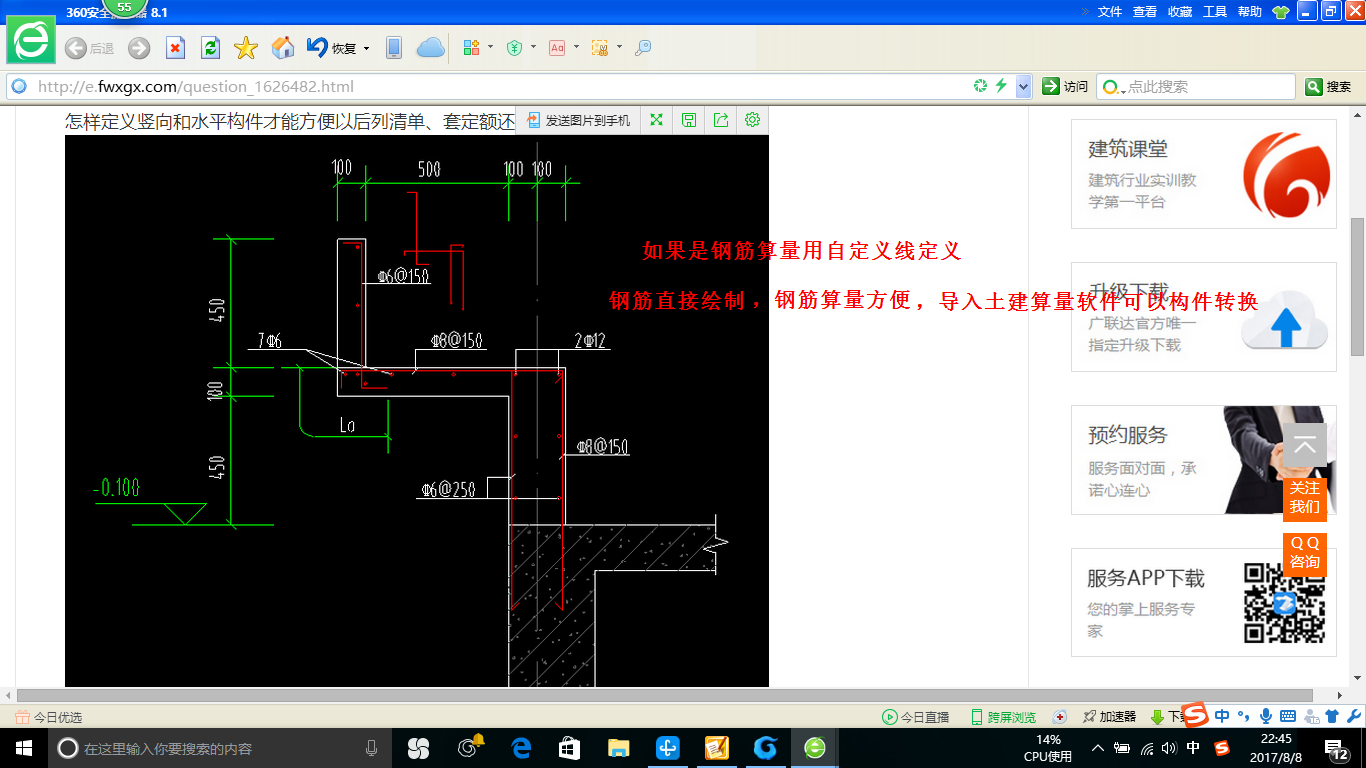This screenshot has height=768, width=1366.
Task: Expand dropdown beside screenshot icon
Action: (619, 47)
